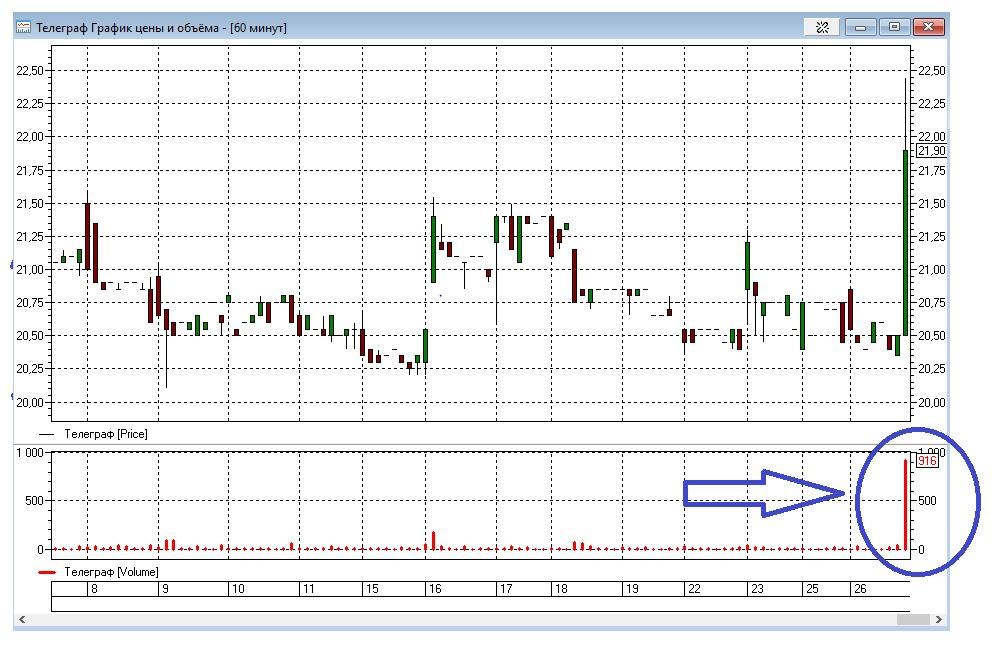The image size is (994, 655).
Task: Click date label 15 on time axis
Action: point(372,589)
